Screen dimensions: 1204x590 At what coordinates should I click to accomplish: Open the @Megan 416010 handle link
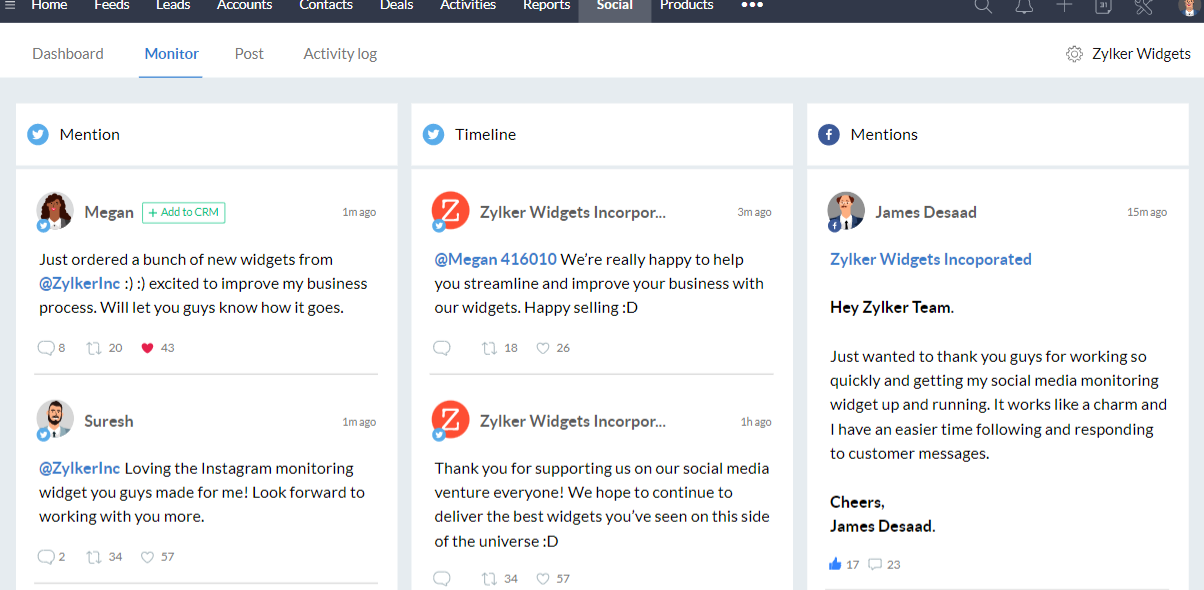coord(496,260)
